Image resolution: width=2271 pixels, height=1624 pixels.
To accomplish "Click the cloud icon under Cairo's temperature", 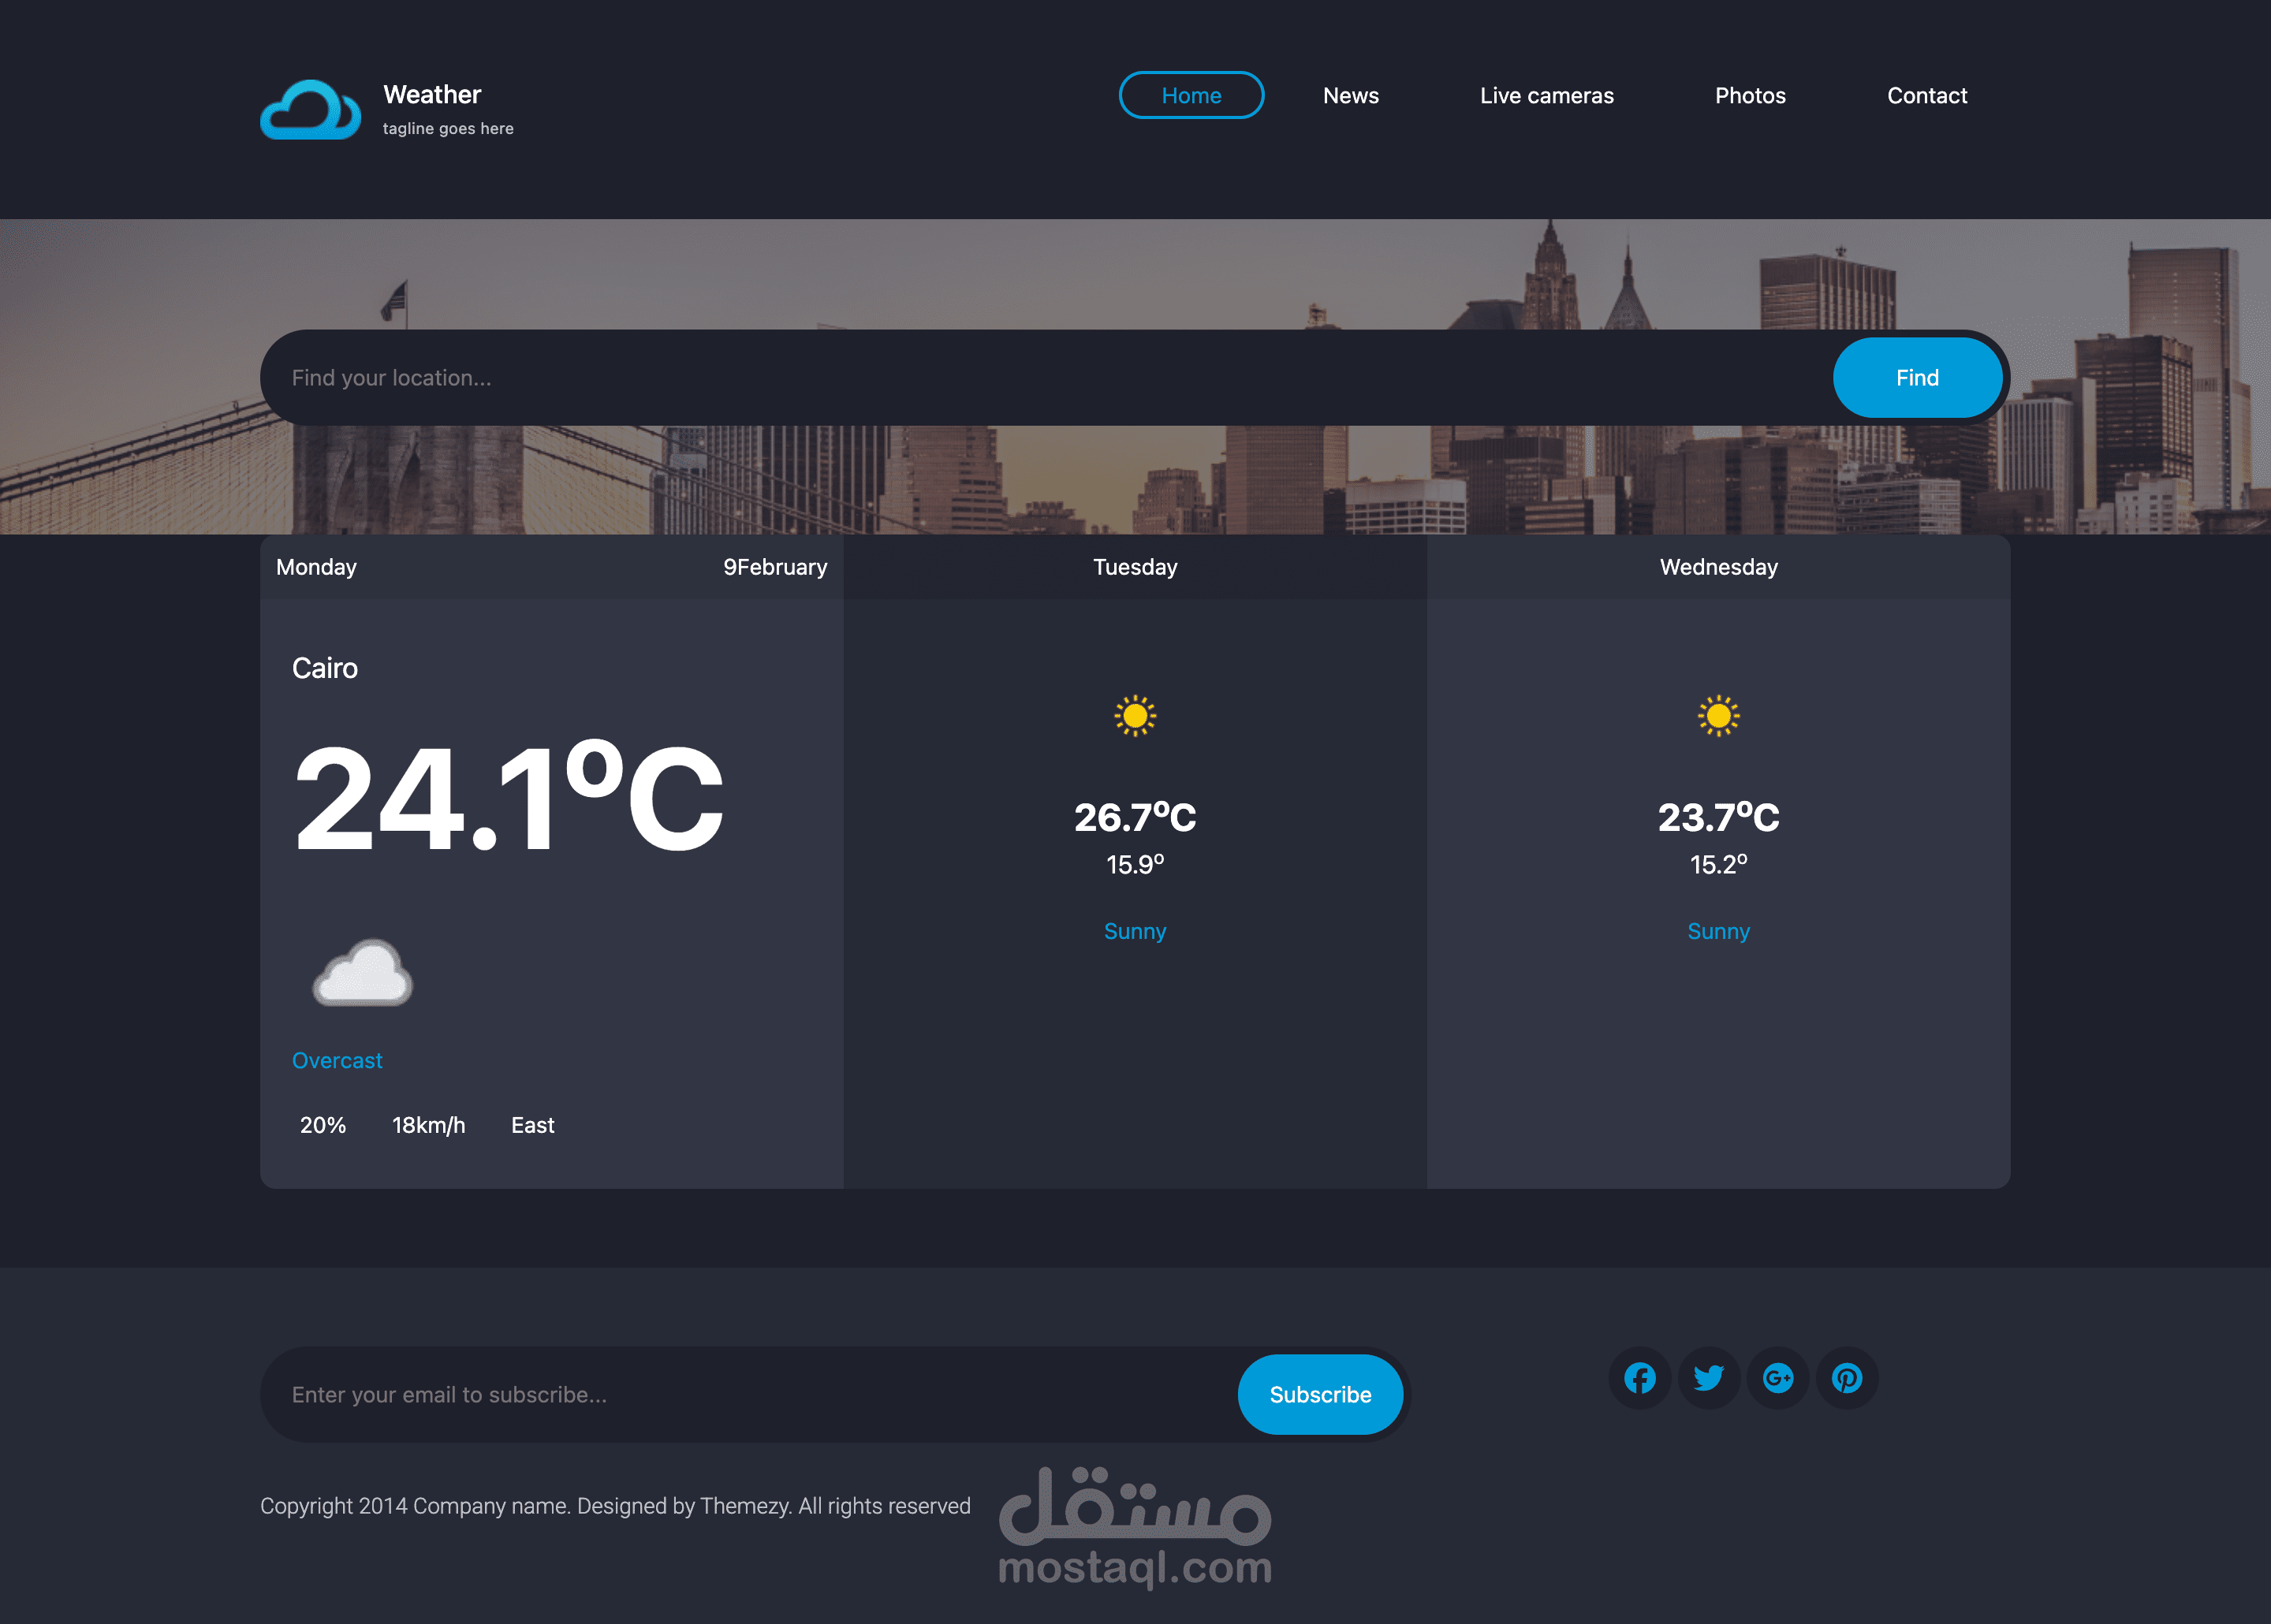I will [x=360, y=975].
